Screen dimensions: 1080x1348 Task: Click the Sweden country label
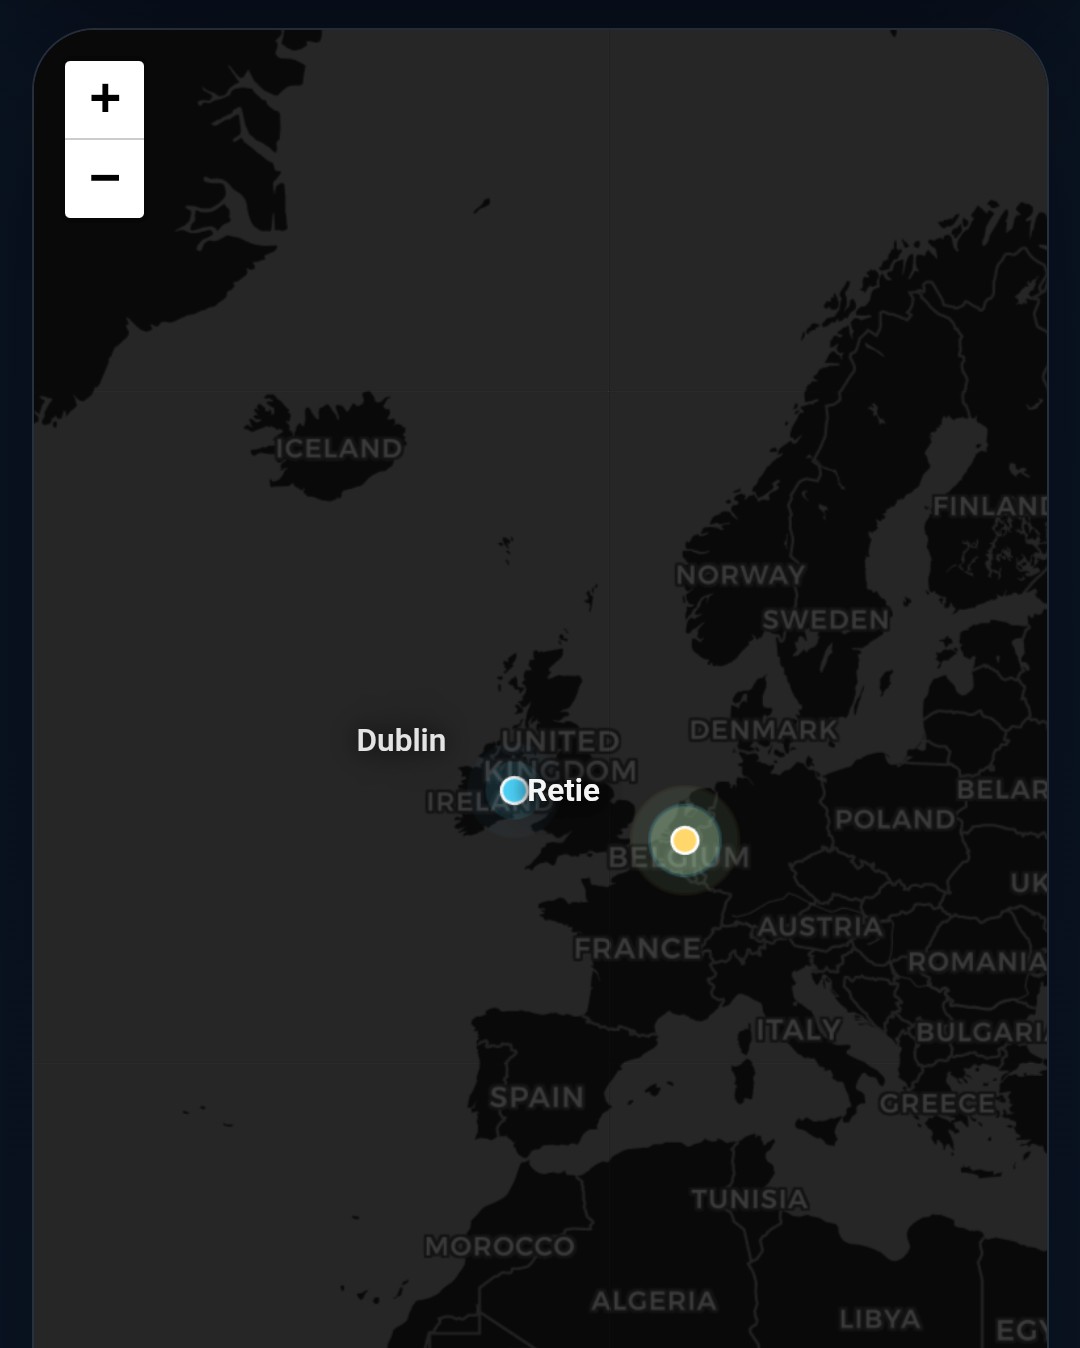[x=826, y=620]
